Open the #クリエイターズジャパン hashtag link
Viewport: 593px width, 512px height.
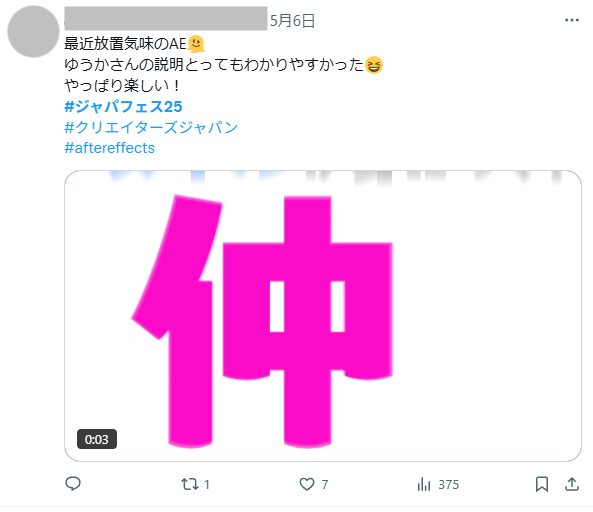(x=151, y=127)
